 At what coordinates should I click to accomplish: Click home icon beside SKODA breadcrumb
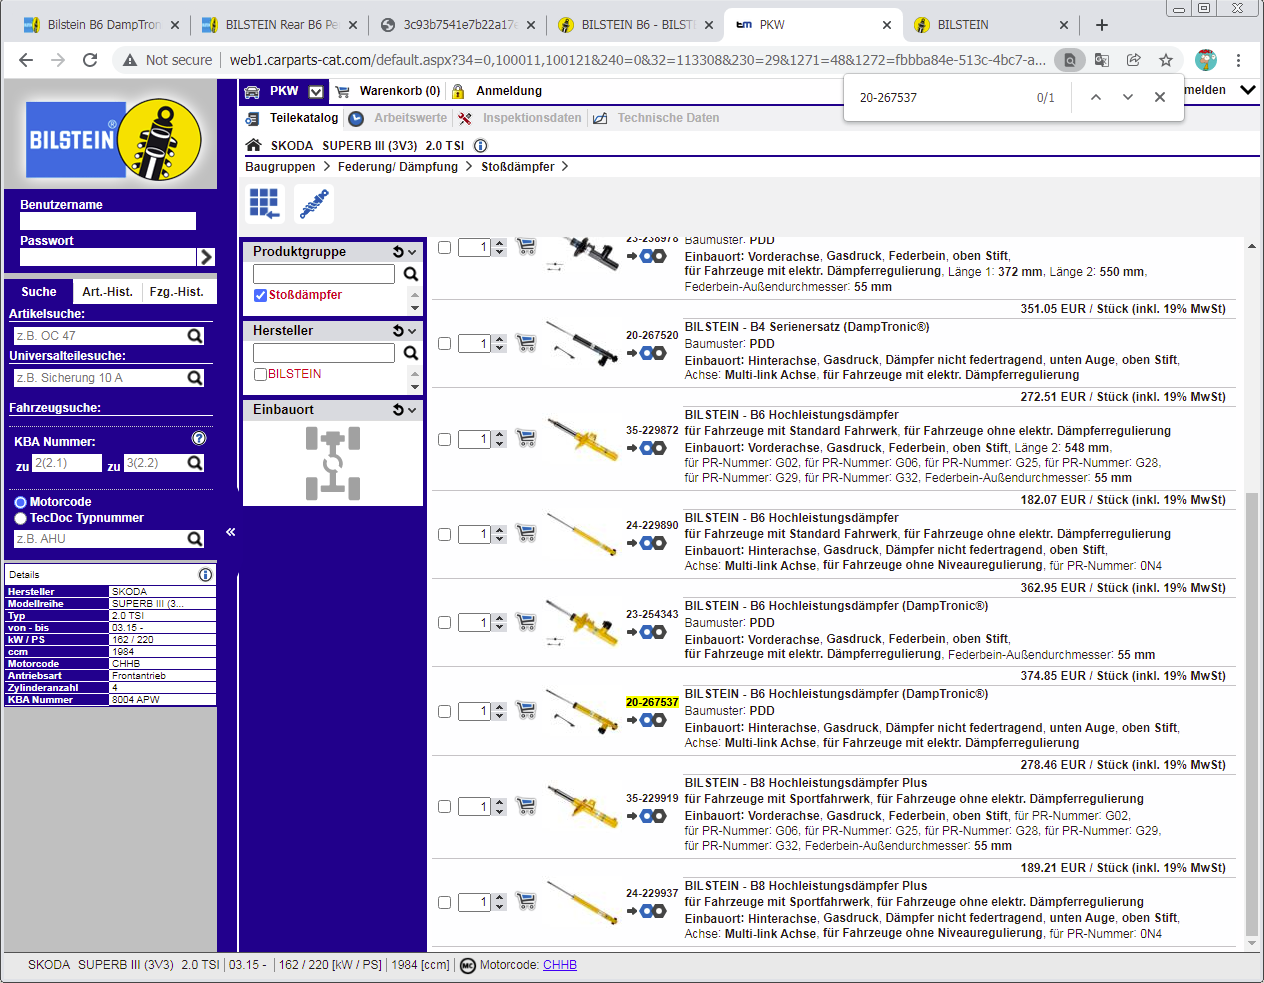(x=254, y=146)
